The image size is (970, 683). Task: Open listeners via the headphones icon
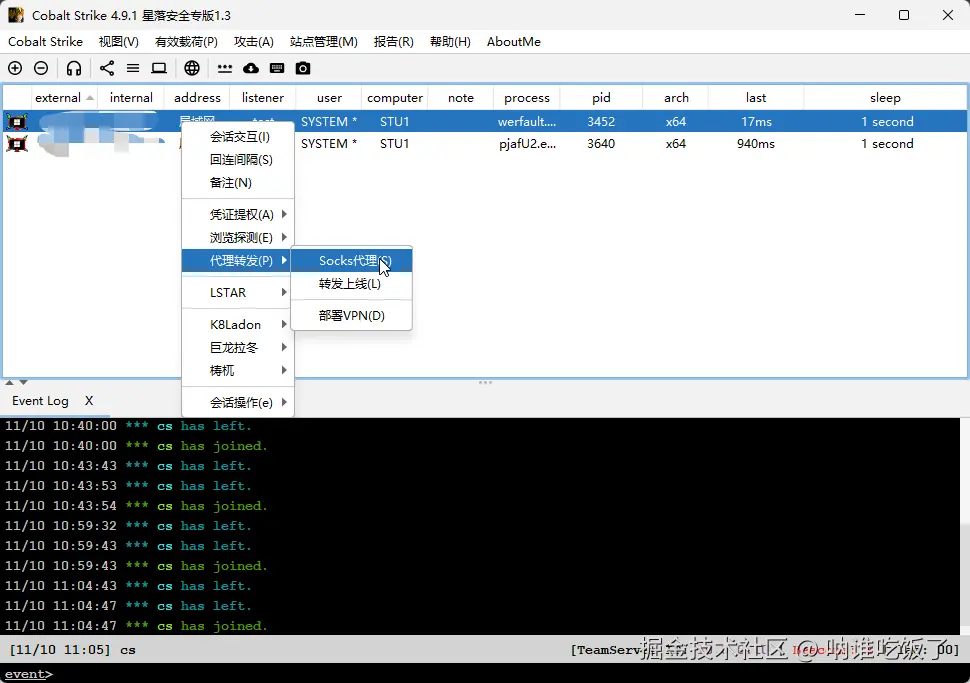pos(74,68)
